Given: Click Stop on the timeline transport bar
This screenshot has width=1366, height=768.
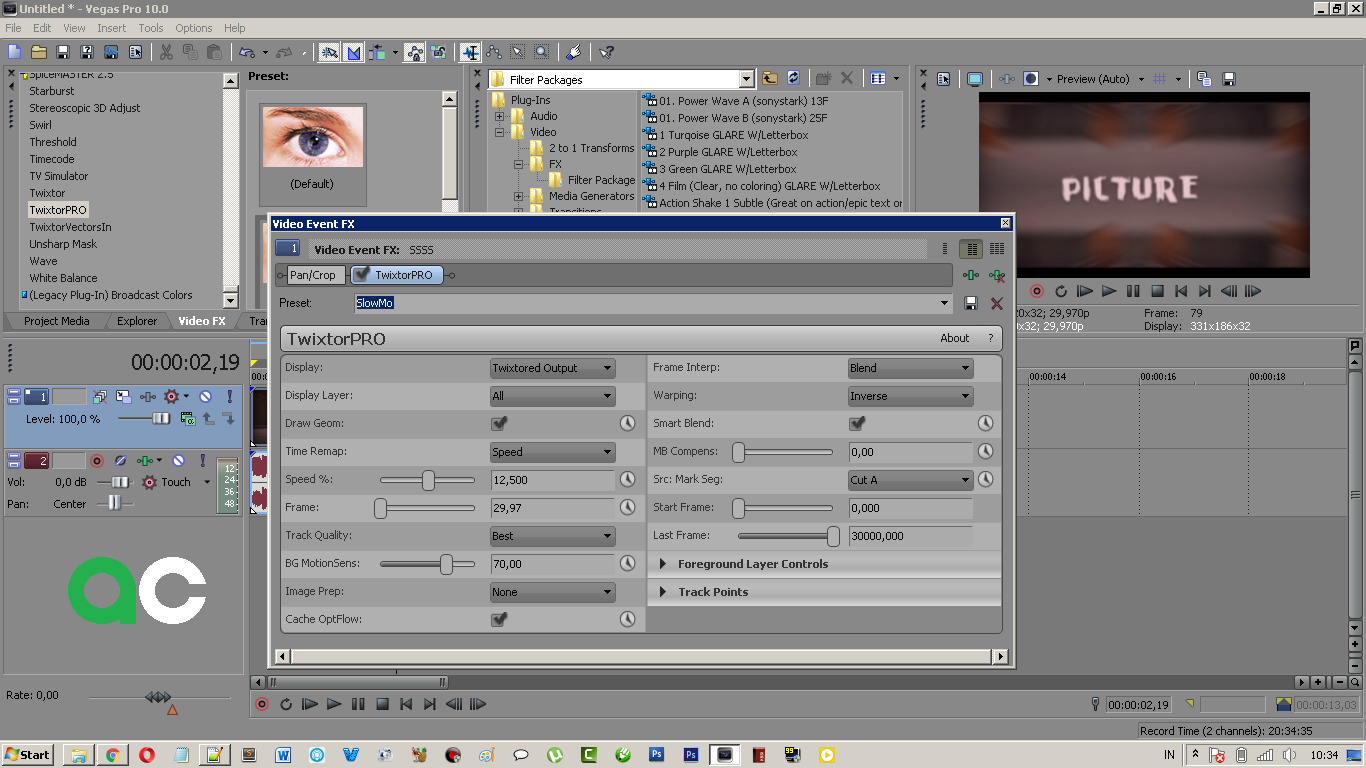Looking at the screenshot, I should tap(382, 704).
